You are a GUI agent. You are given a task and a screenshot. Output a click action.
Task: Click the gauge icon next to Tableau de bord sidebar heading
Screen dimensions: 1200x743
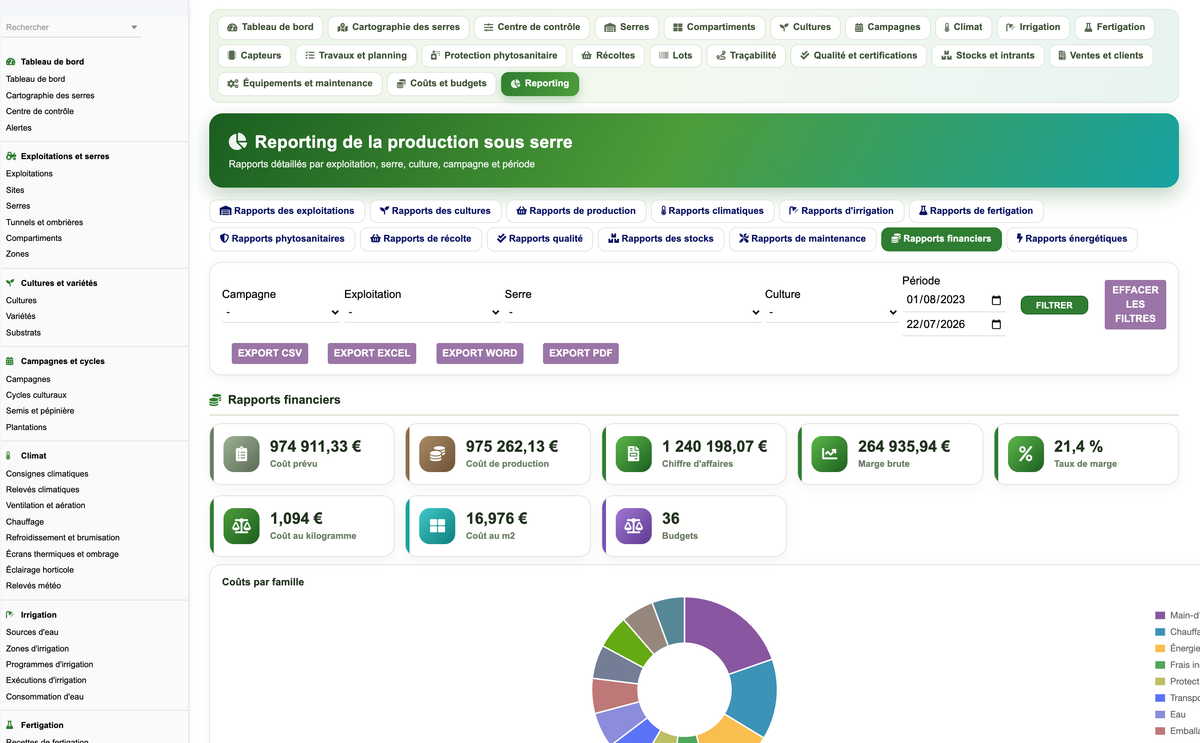pyautogui.click(x=10, y=62)
